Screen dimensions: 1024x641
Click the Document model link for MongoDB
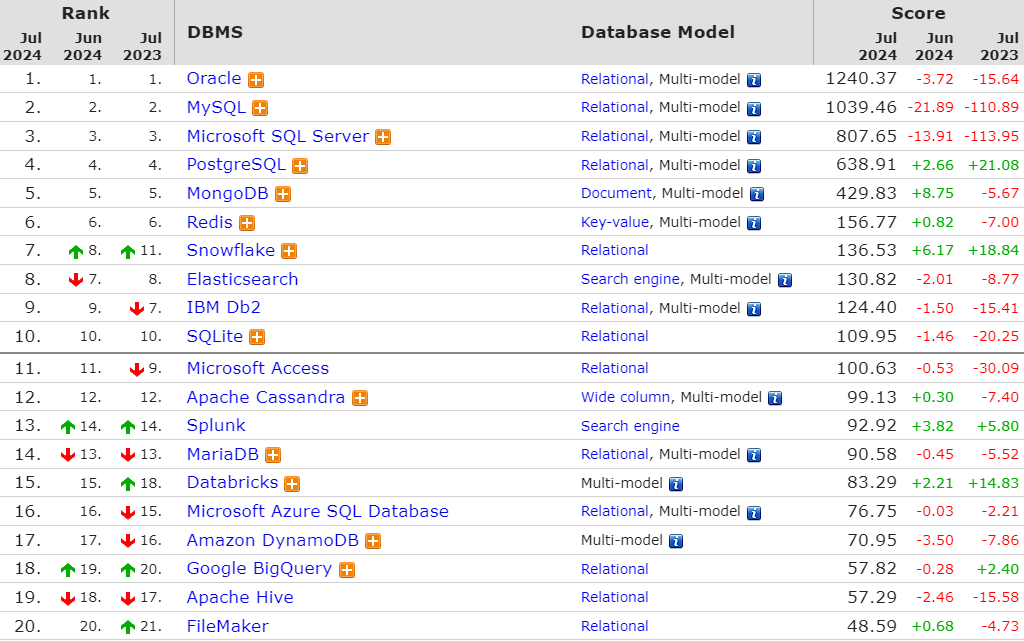click(616, 194)
